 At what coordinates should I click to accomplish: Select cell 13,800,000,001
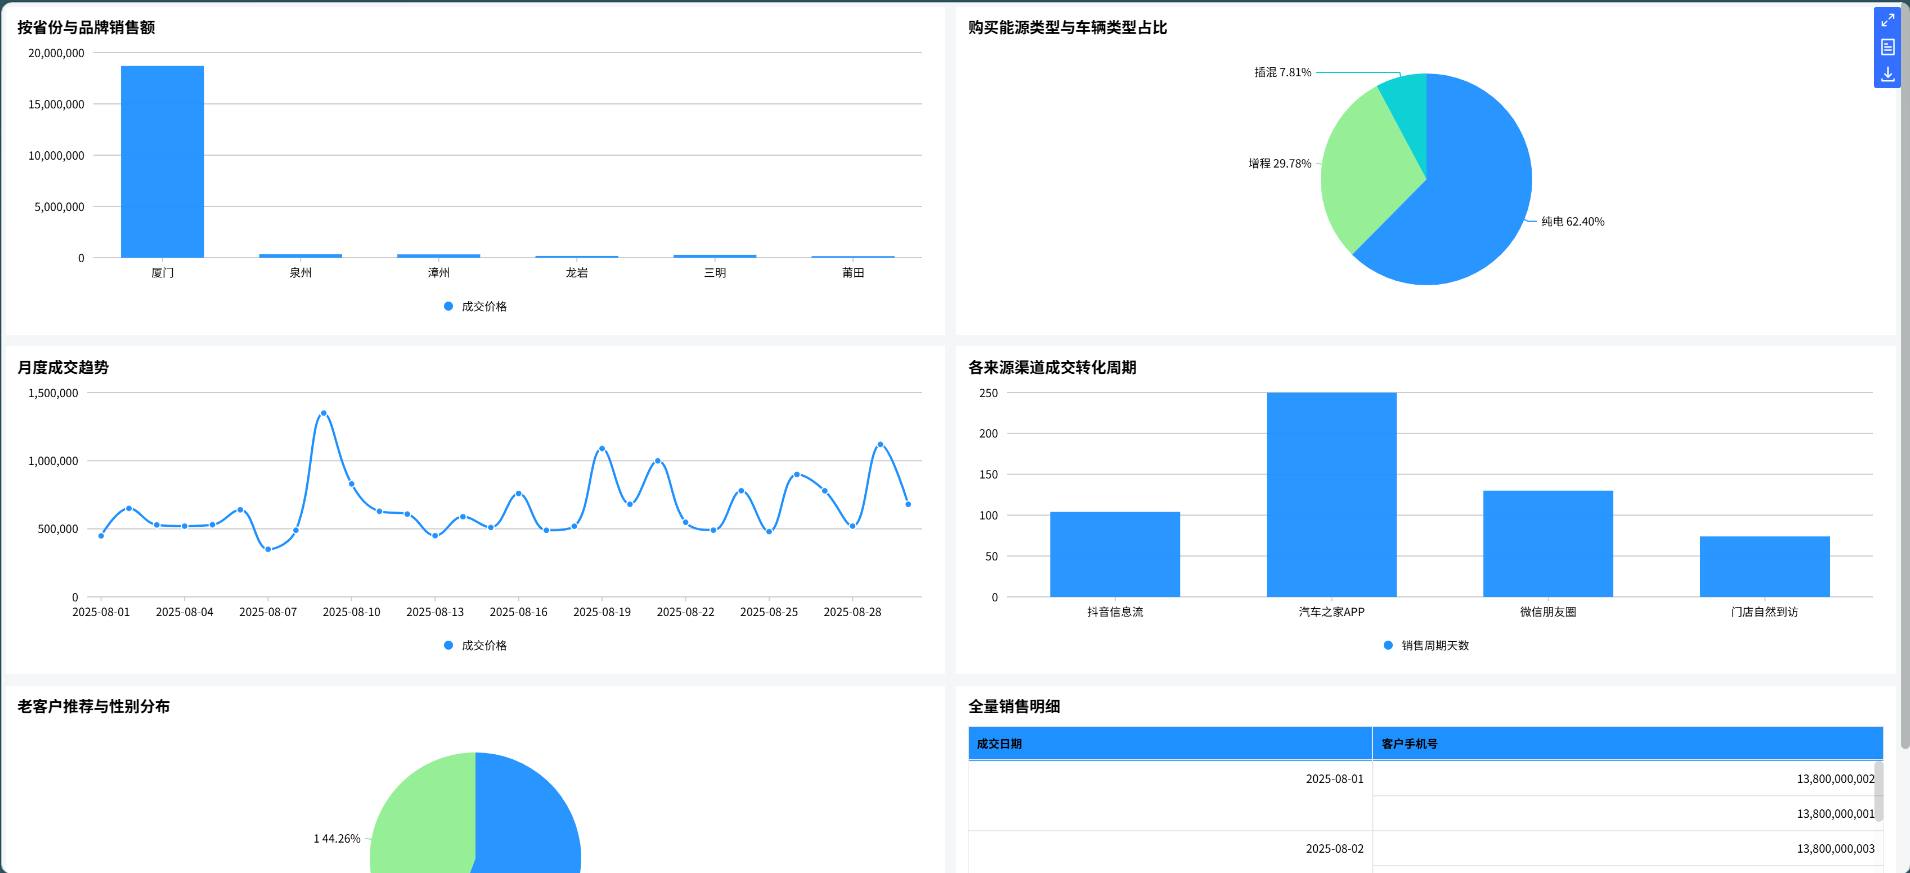pyautogui.click(x=1627, y=814)
